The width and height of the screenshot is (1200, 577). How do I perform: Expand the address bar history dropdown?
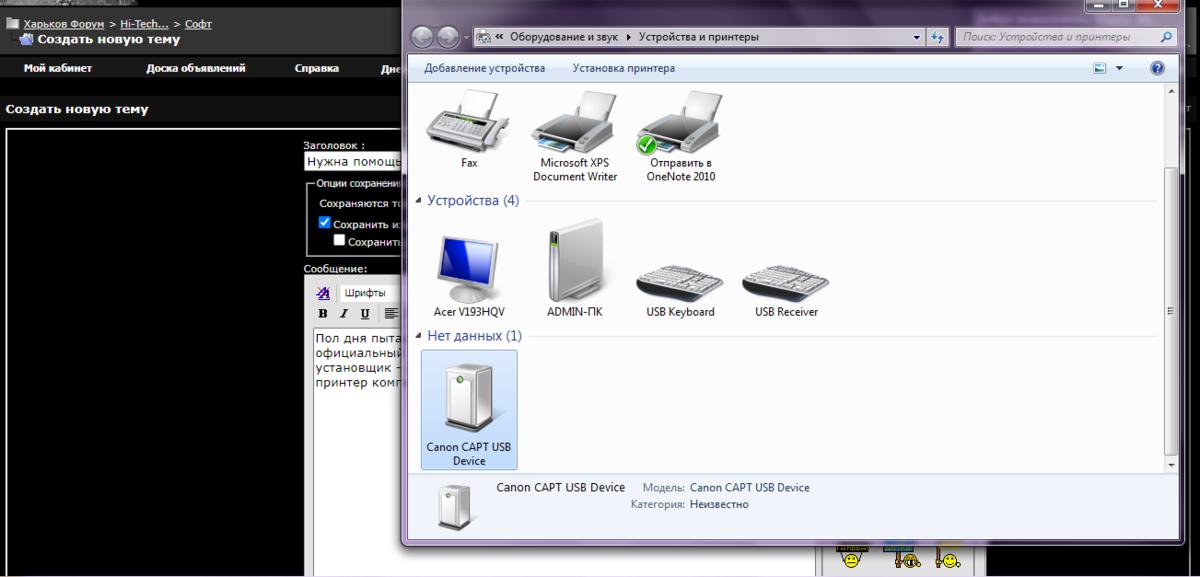pos(917,37)
